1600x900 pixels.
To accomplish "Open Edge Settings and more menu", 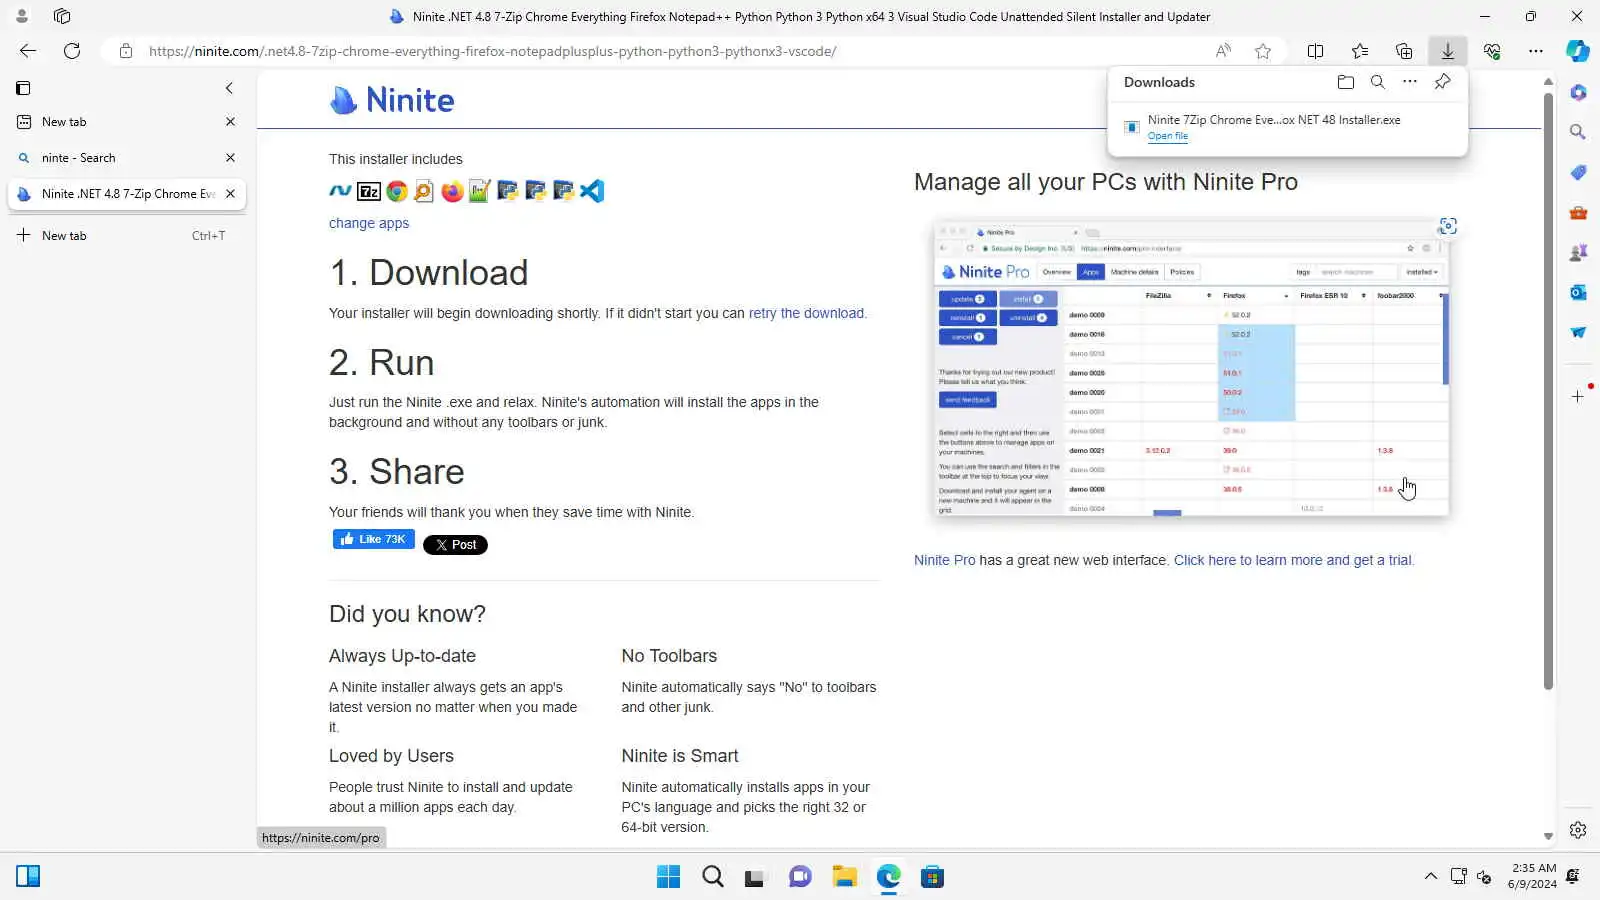I will [1536, 51].
